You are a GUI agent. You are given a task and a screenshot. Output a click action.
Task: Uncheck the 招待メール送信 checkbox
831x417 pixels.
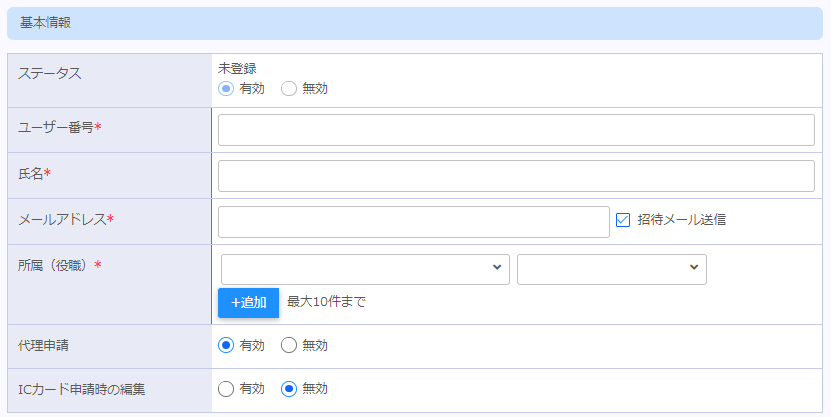coord(623,220)
